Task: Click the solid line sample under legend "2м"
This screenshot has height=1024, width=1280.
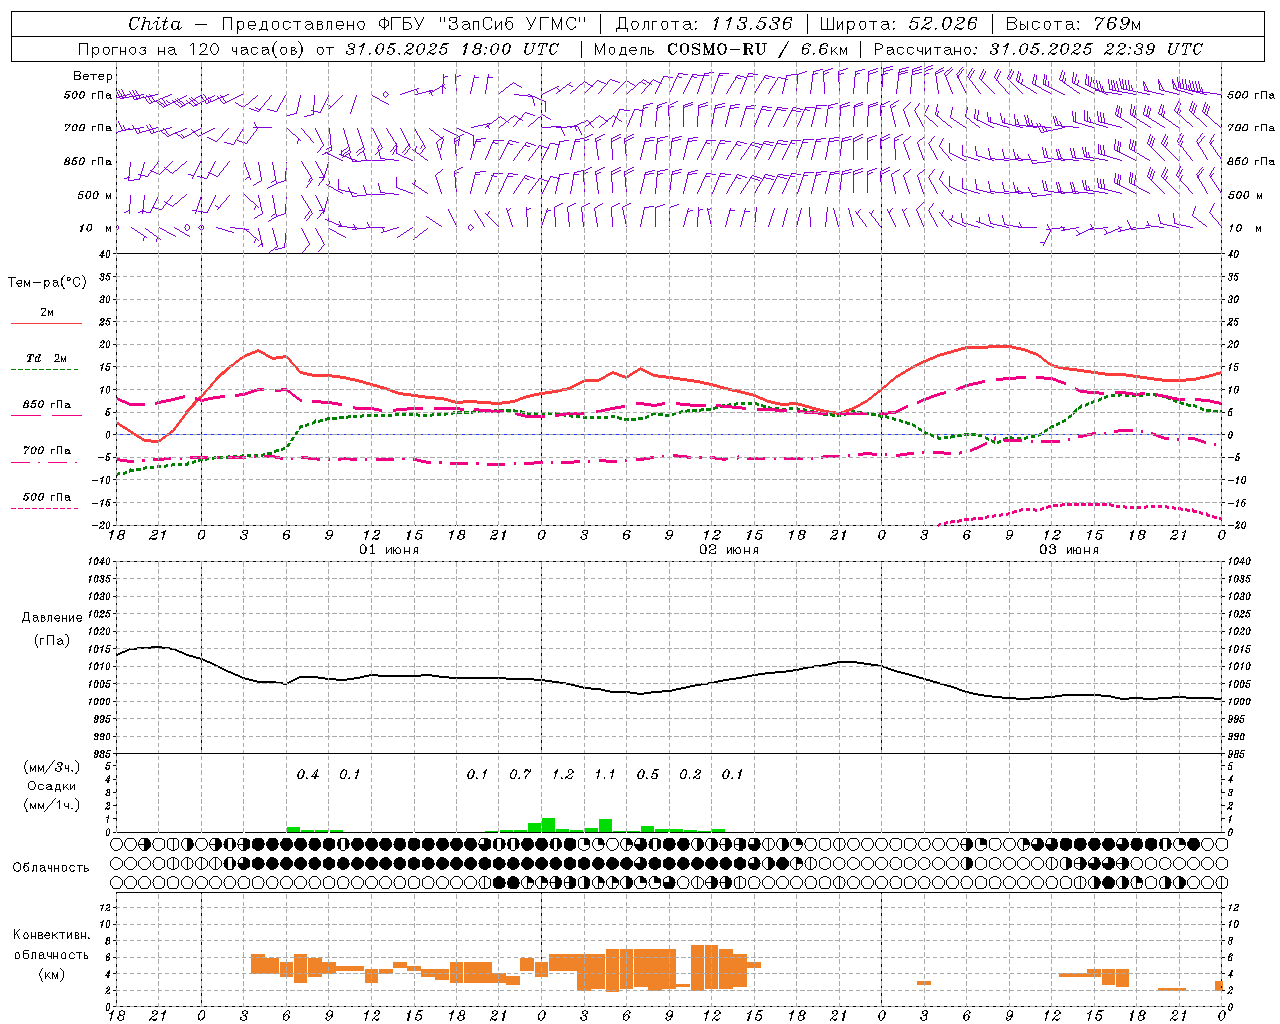Action: click(x=47, y=323)
